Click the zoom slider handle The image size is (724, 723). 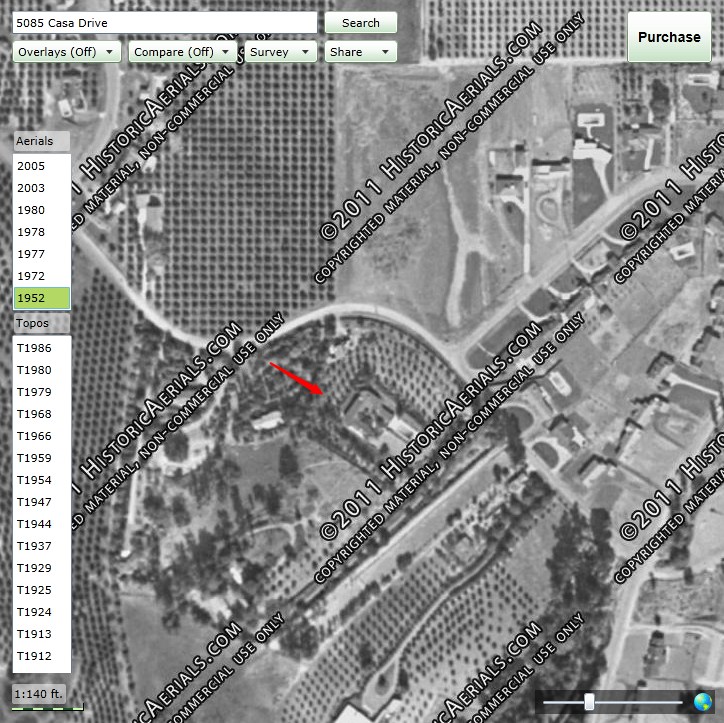click(x=589, y=702)
